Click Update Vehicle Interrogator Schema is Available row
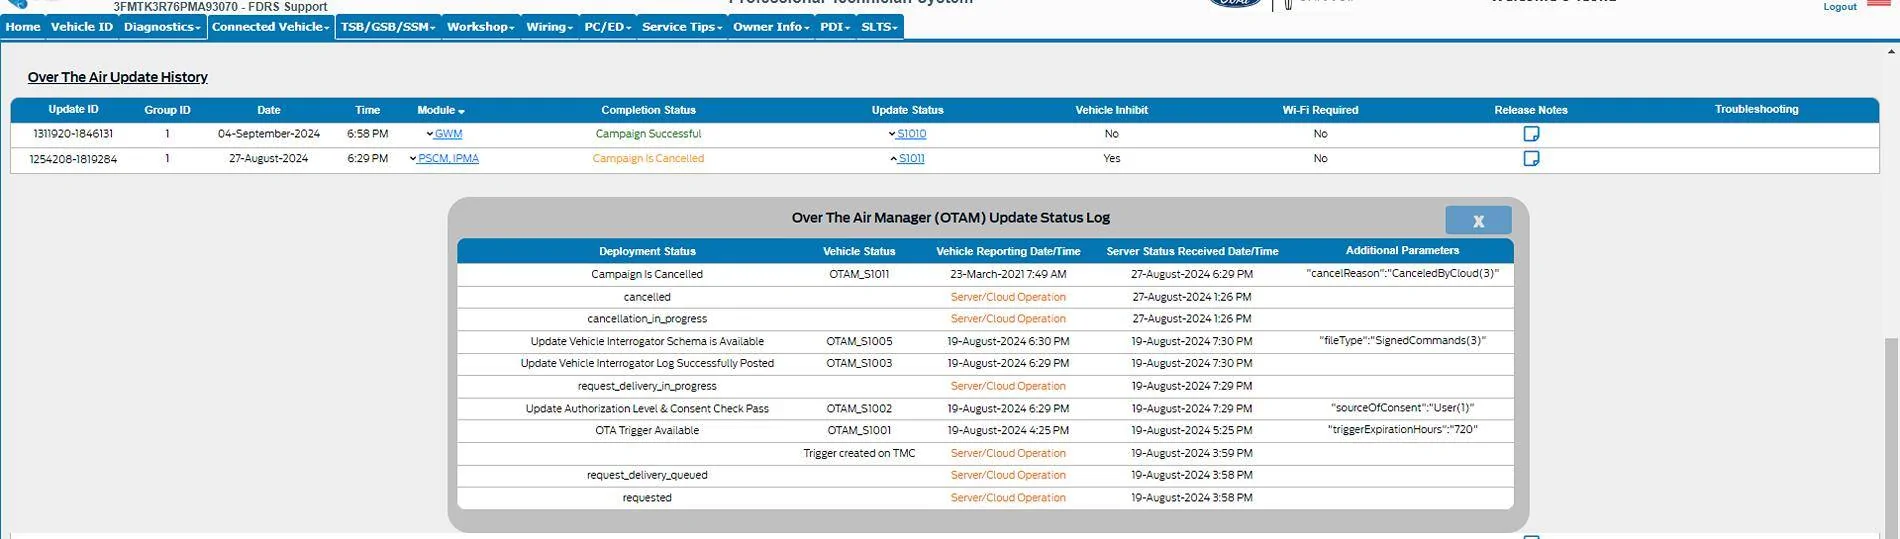The height and width of the screenshot is (539, 1900). pyautogui.click(x=647, y=341)
